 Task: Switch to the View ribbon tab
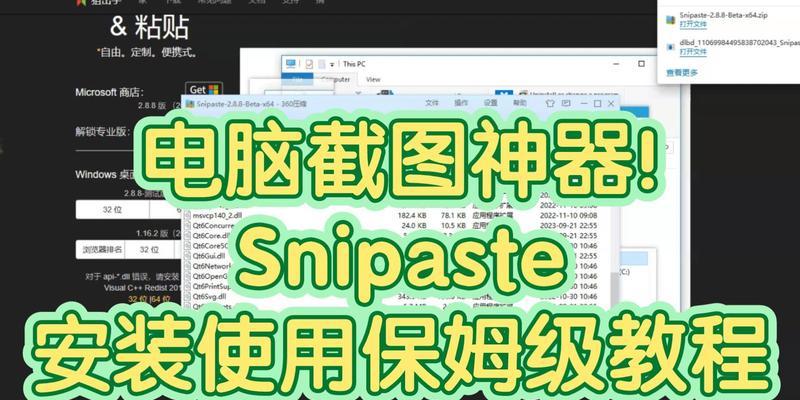point(373,79)
